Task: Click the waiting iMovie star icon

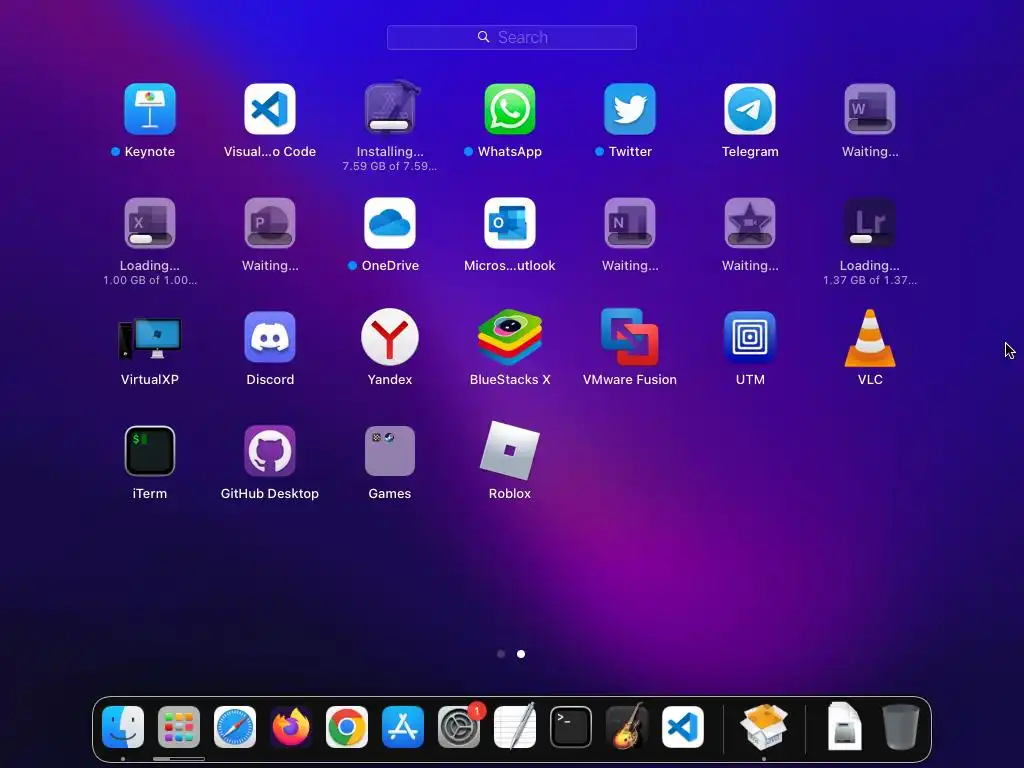Action: pyautogui.click(x=750, y=223)
